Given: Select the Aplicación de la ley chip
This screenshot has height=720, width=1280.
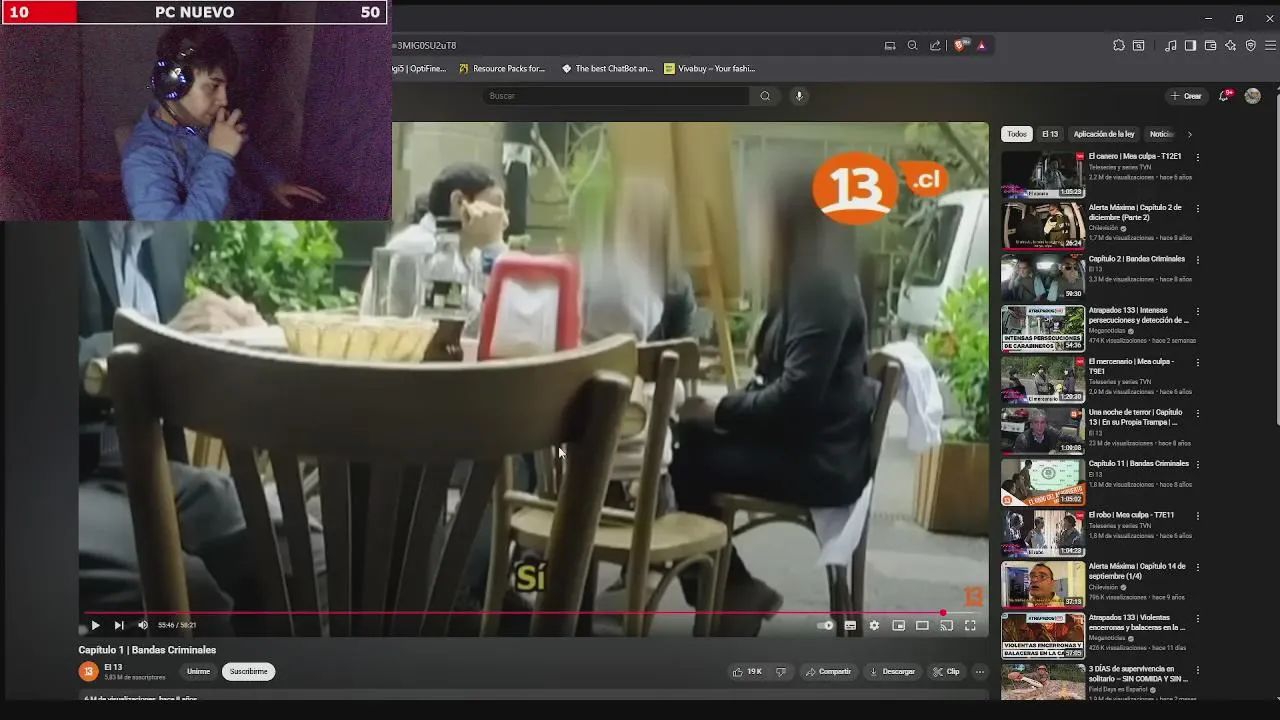Looking at the screenshot, I should 1104,134.
